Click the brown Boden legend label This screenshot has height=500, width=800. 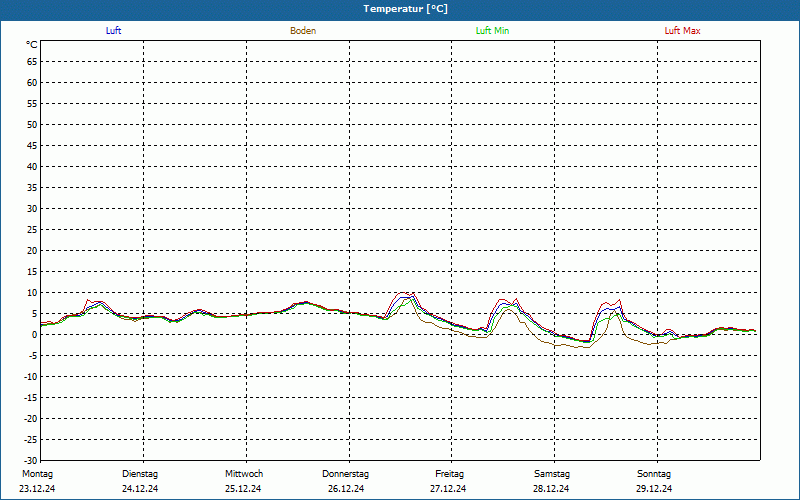[x=303, y=31]
